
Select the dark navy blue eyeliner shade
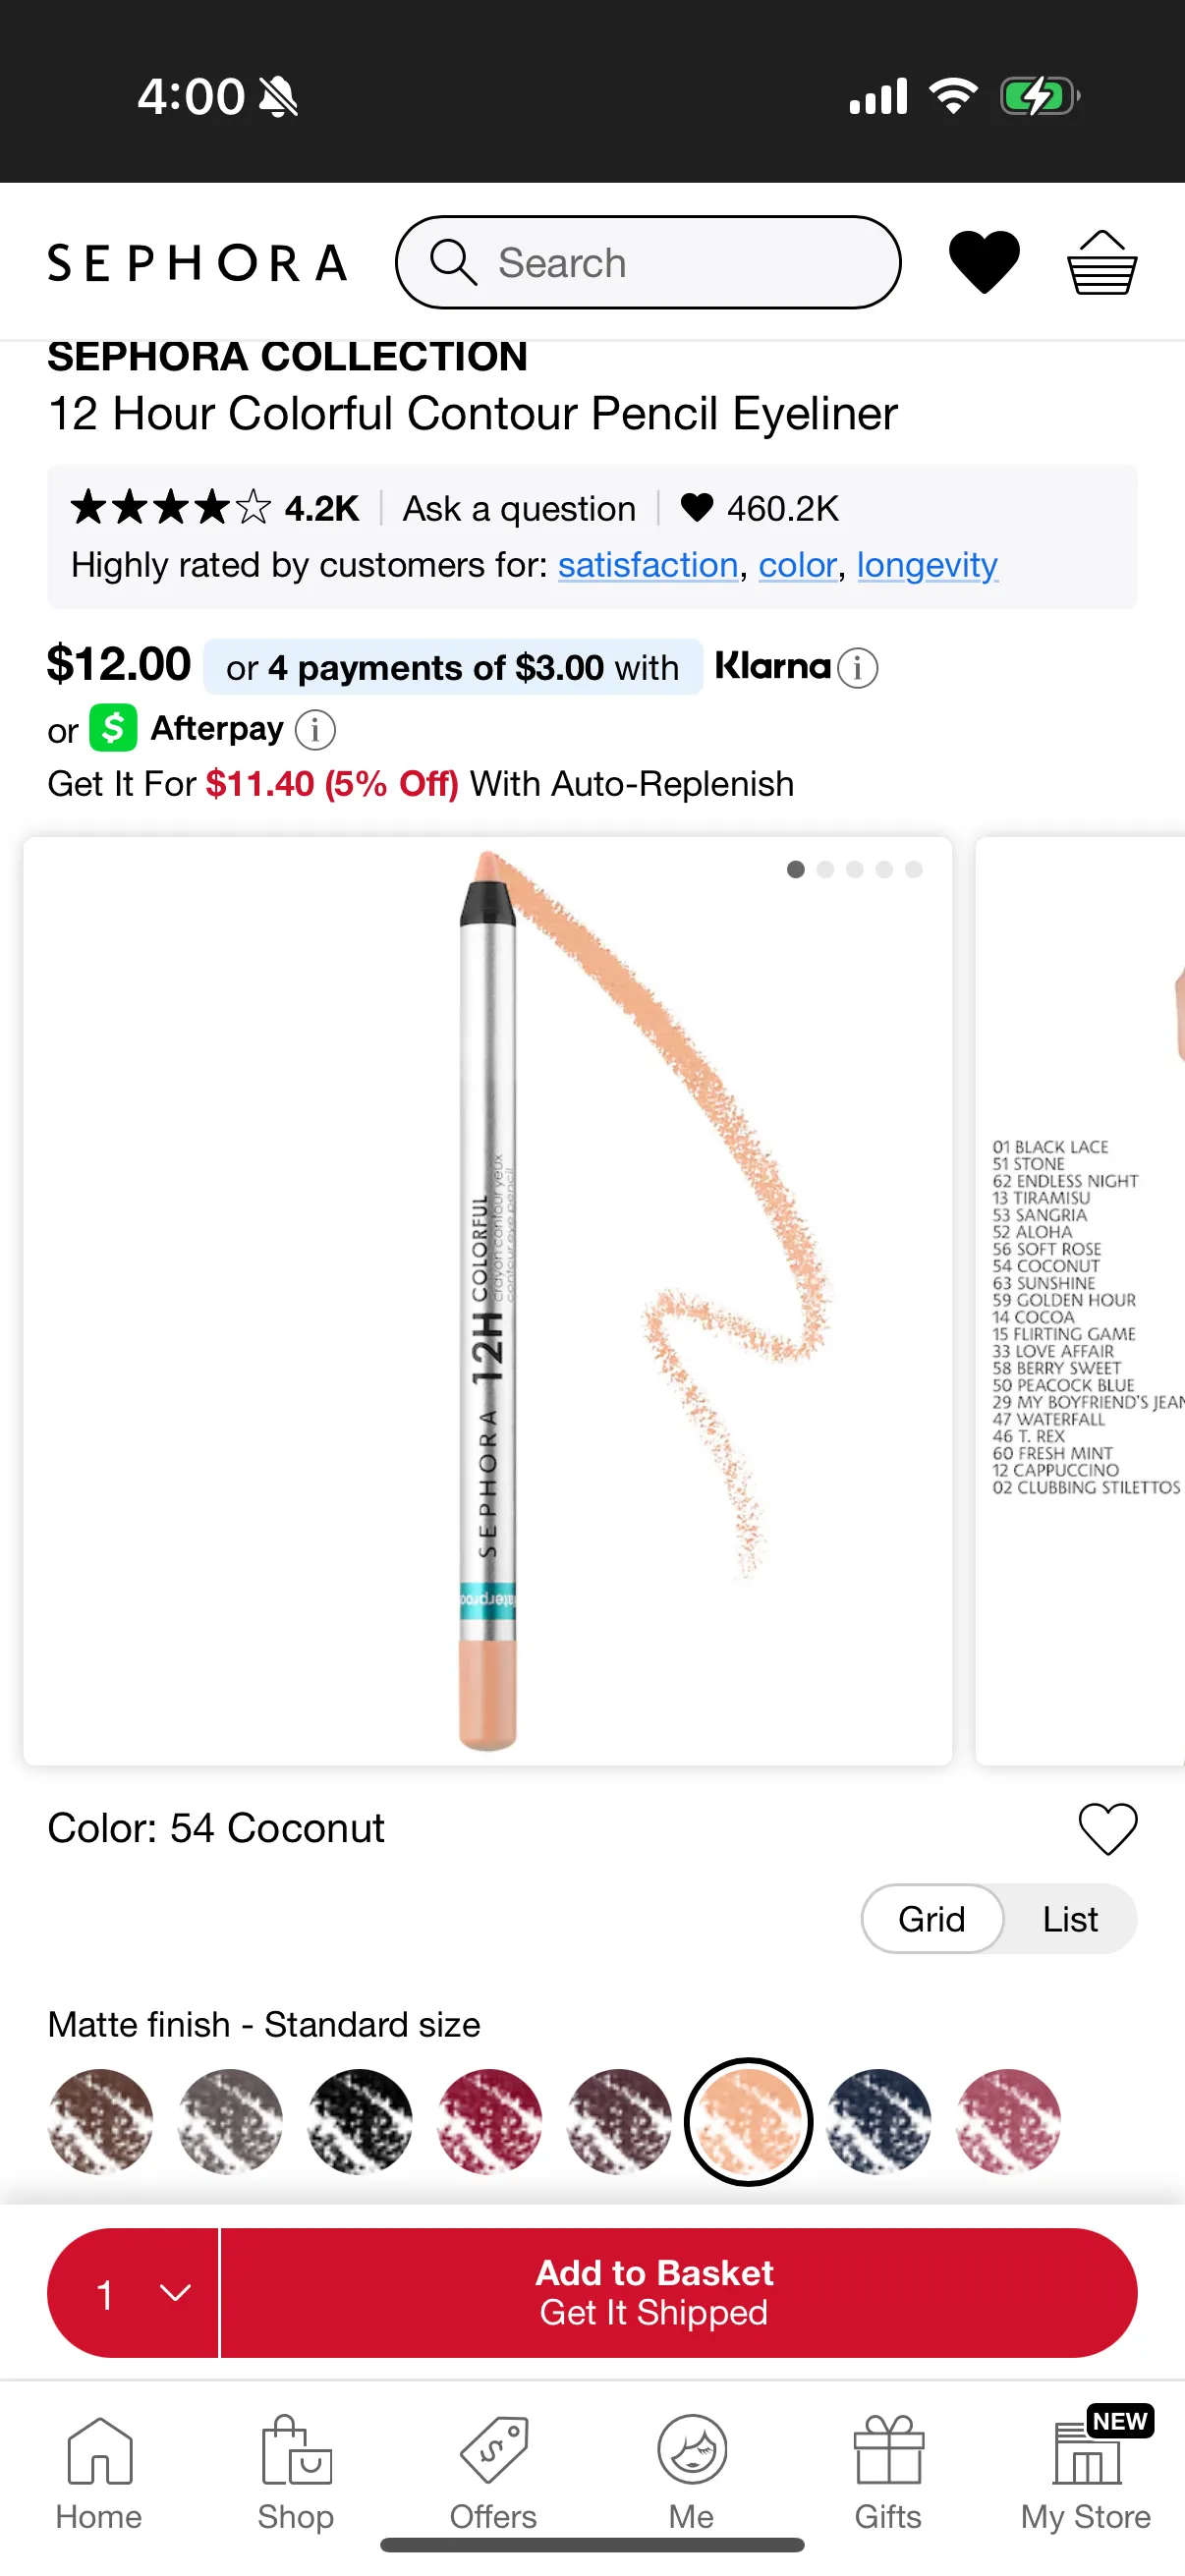click(878, 2121)
